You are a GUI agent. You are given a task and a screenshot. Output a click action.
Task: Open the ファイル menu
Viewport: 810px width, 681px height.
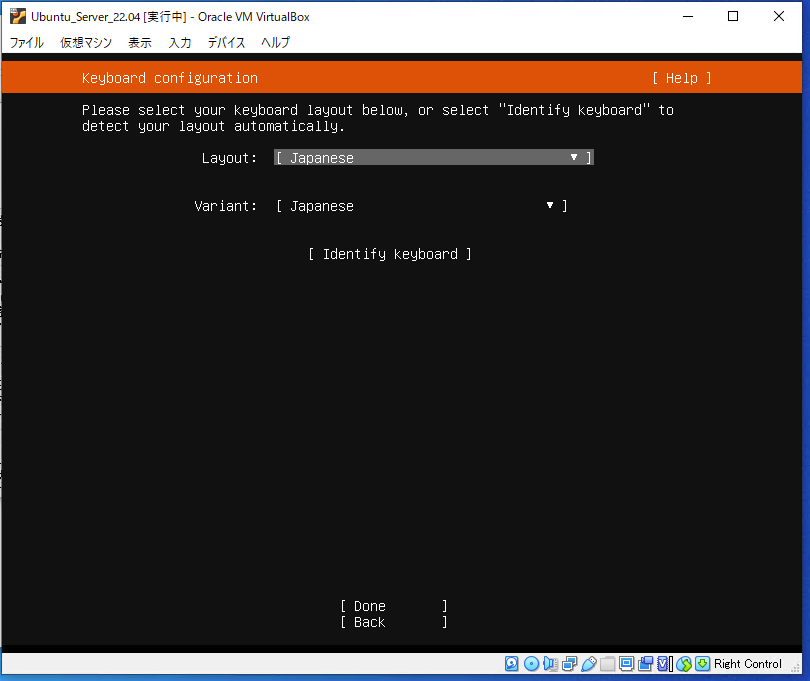pos(27,42)
